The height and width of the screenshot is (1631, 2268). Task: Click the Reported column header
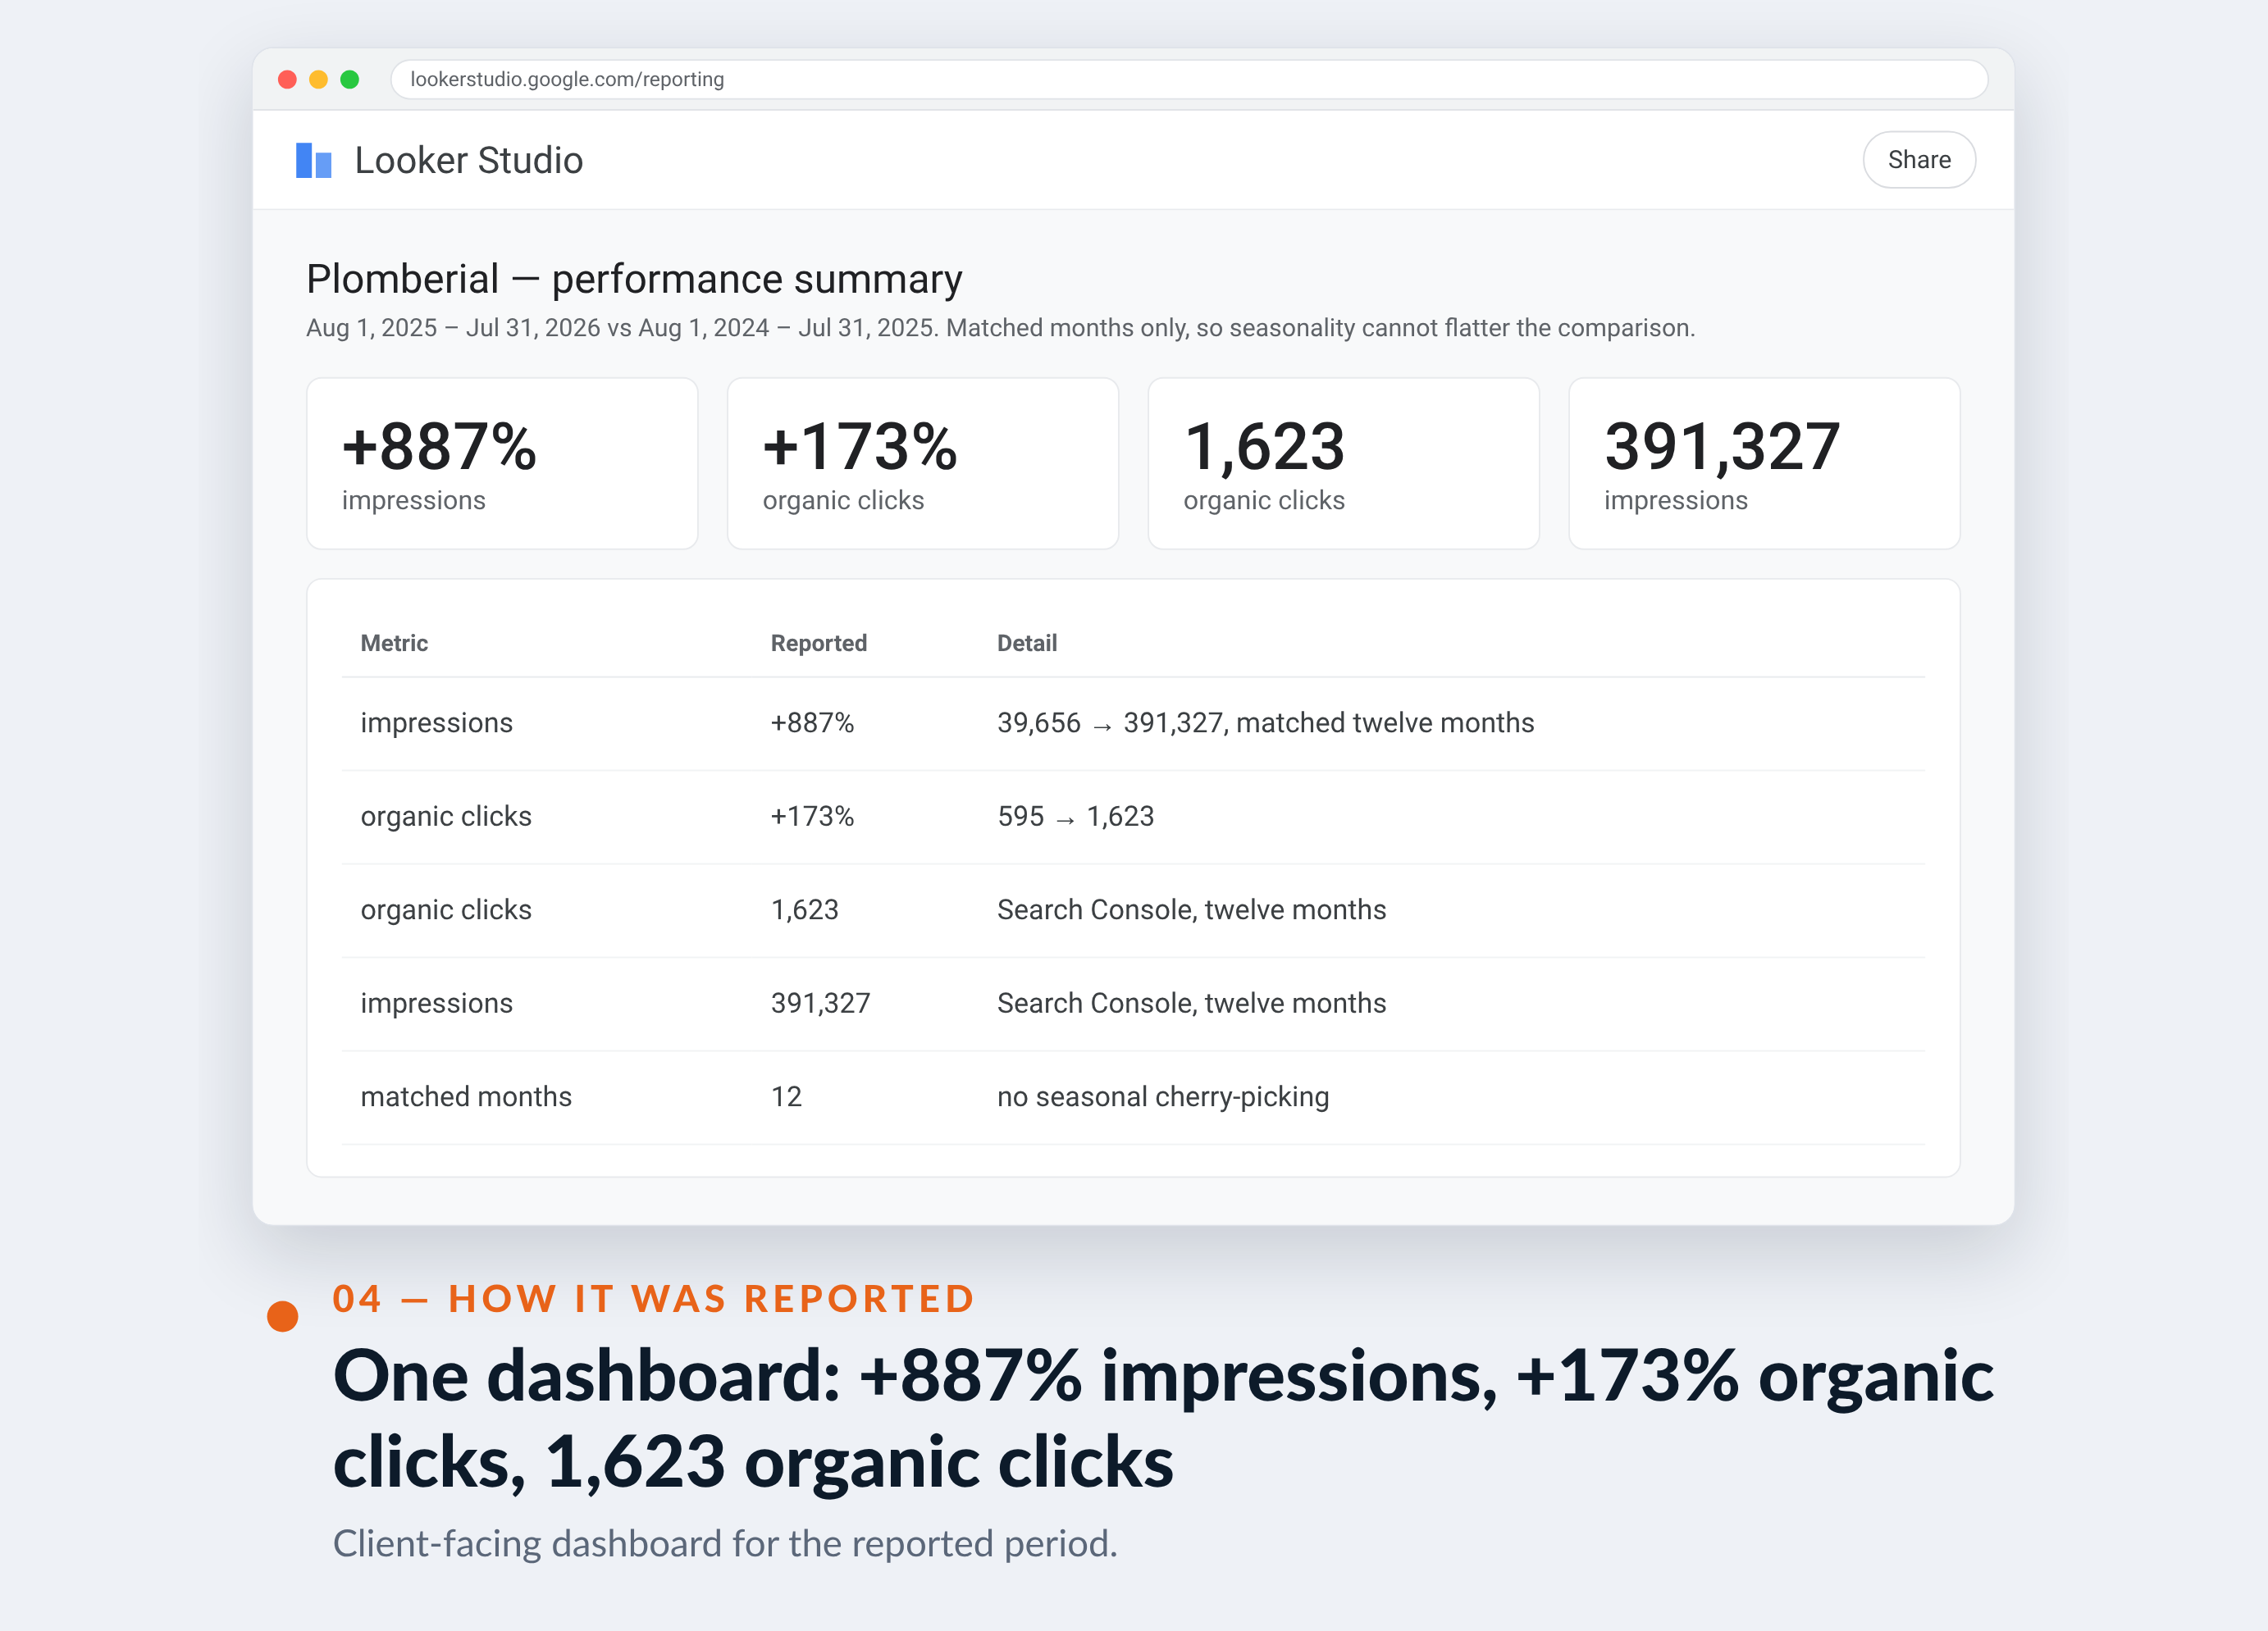click(x=818, y=643)
